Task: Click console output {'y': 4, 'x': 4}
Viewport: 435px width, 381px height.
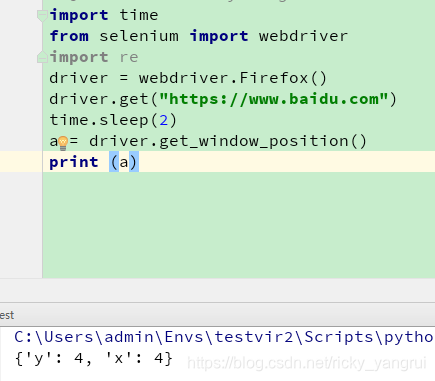Action: coord(93,359)
